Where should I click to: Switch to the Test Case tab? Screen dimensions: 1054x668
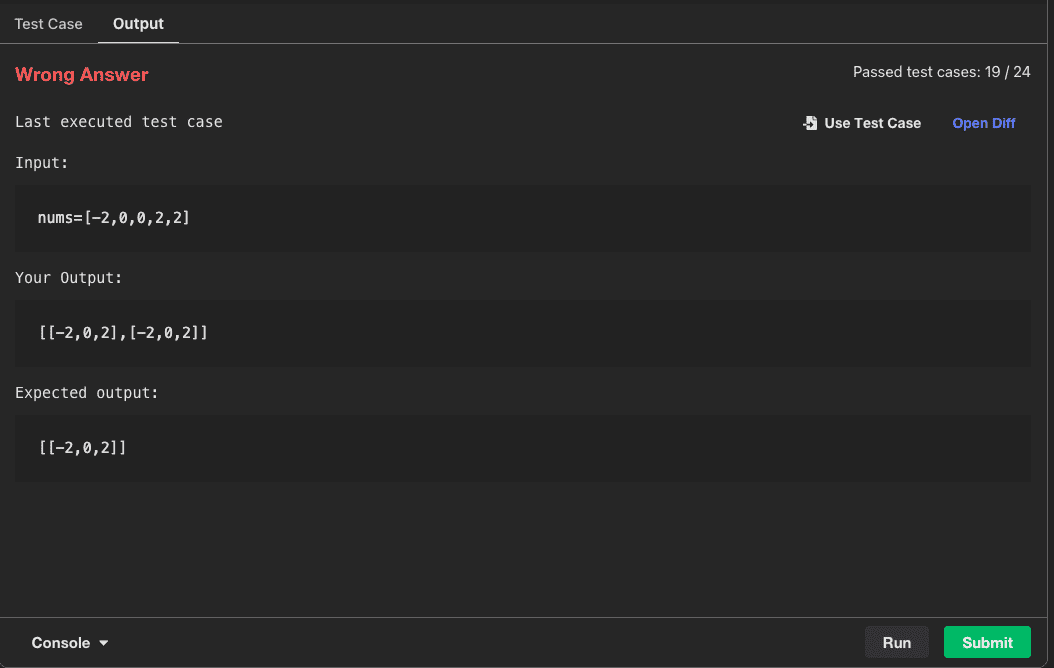(48, 23)
